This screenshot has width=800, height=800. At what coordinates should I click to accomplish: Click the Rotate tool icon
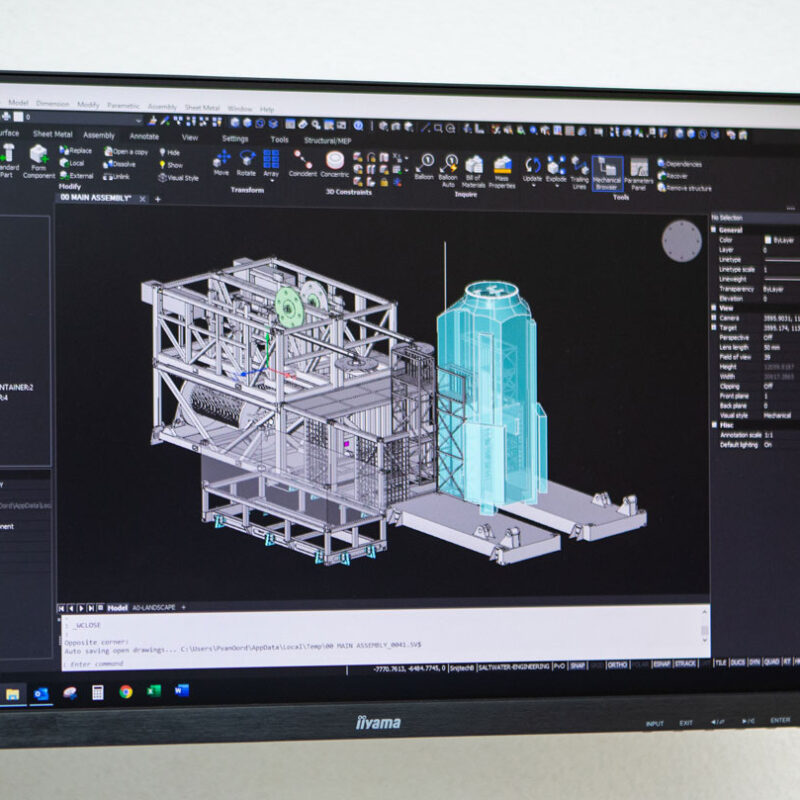(x=247, y=160)
